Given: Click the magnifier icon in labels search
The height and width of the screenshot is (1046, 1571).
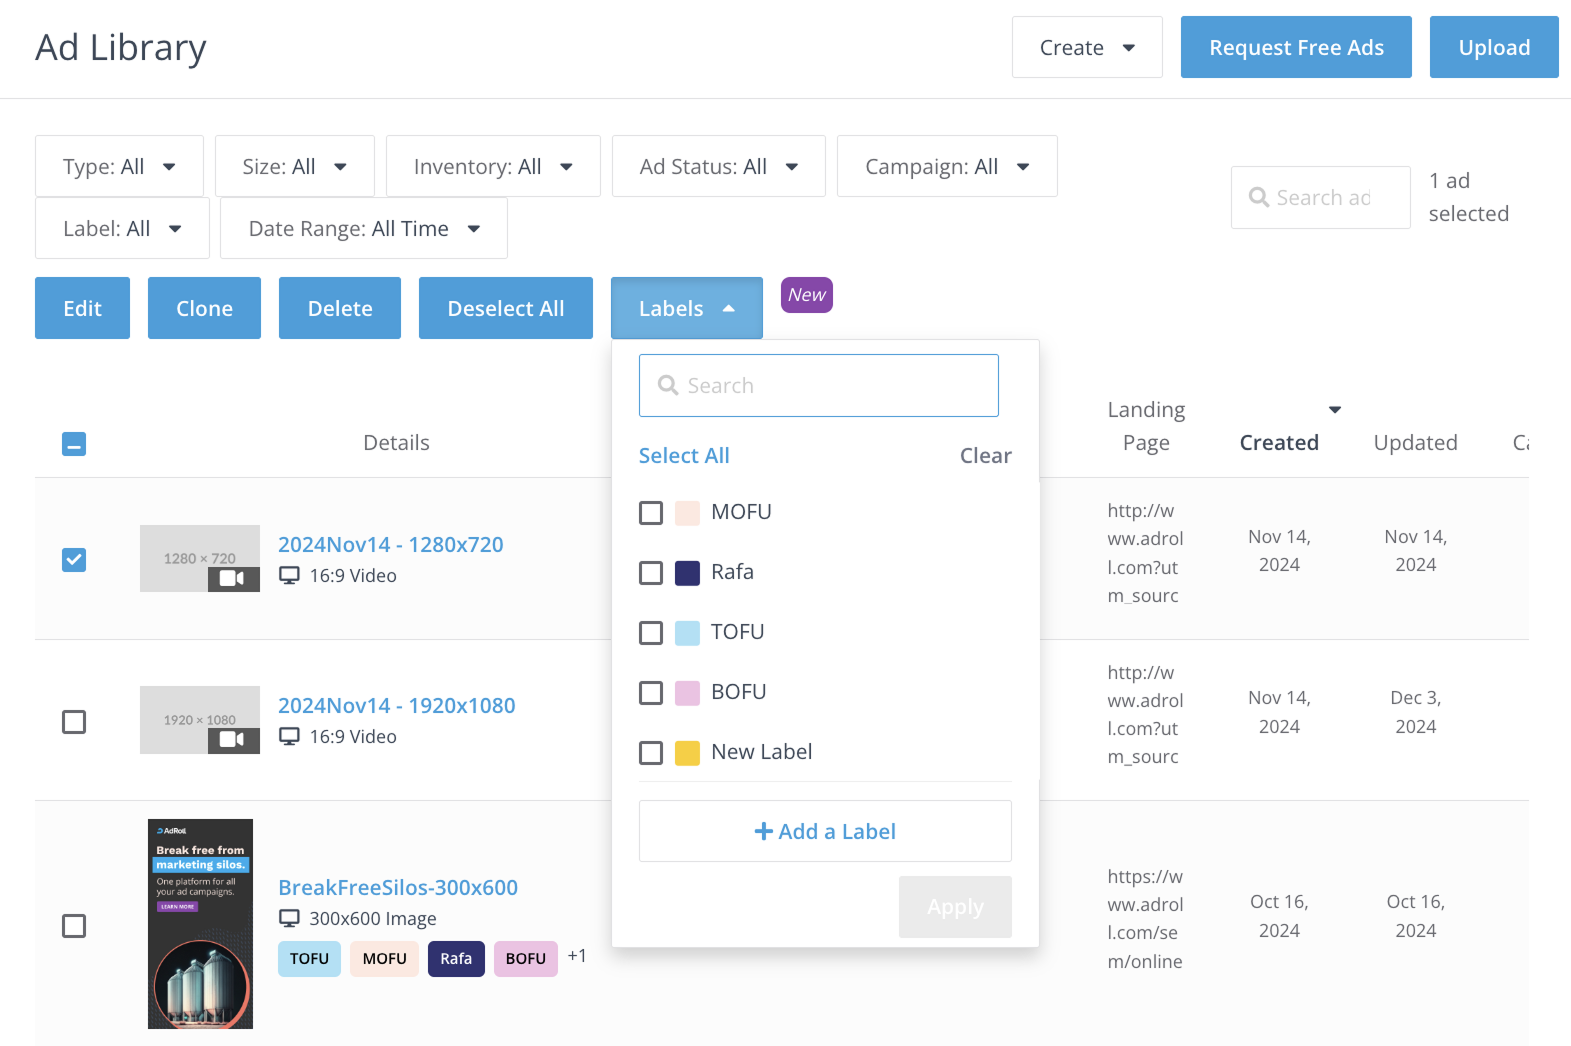Looking at the screenshot, I should (668, 386).
